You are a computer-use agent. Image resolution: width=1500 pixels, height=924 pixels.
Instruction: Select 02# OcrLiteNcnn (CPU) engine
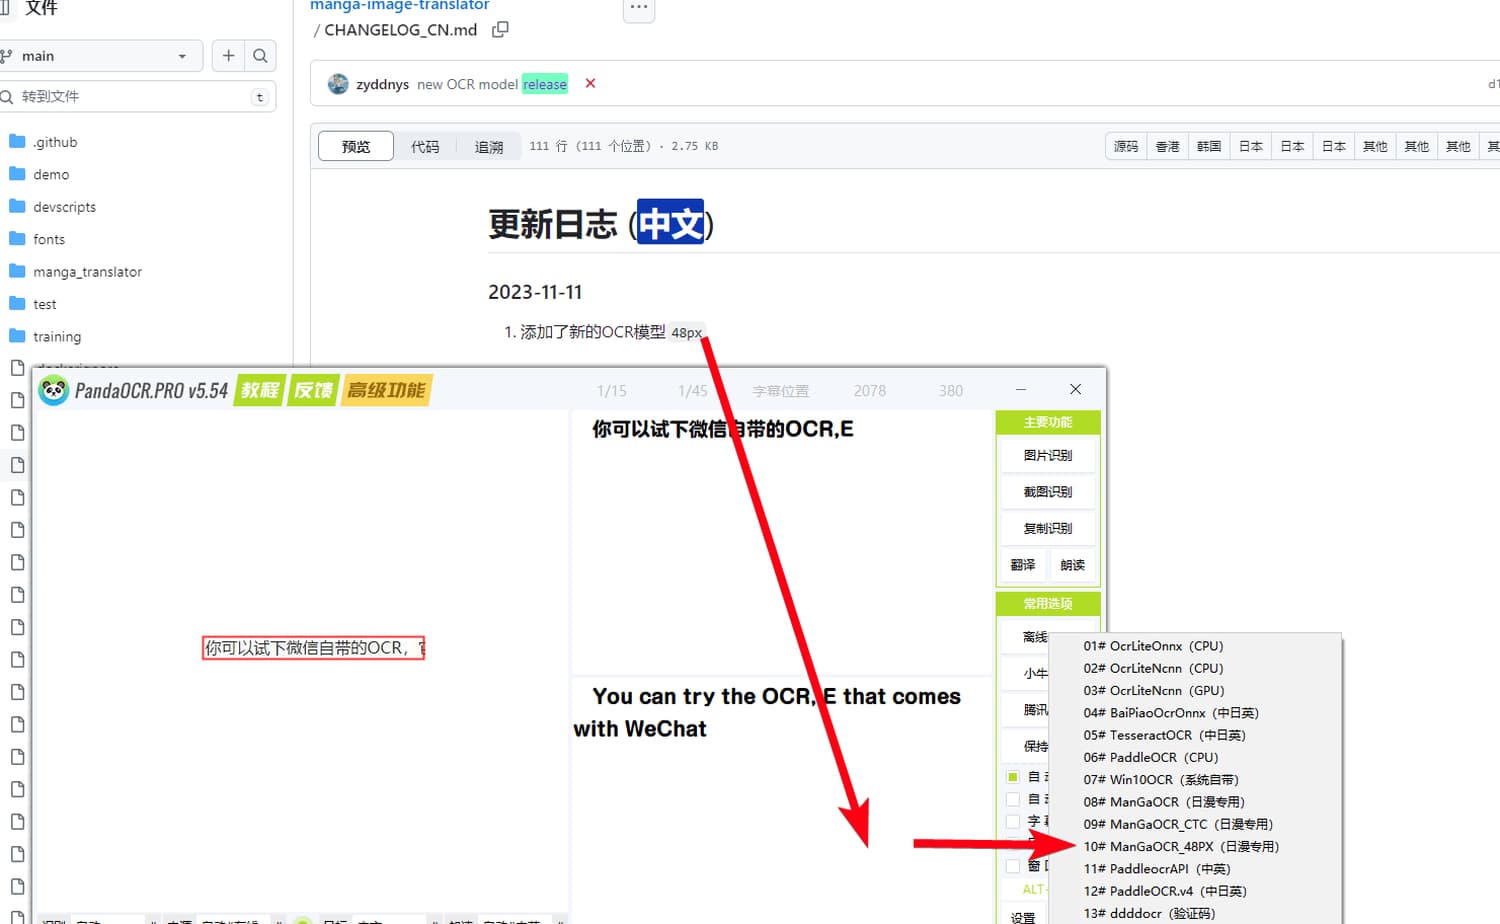click(x=1153, y=668)
